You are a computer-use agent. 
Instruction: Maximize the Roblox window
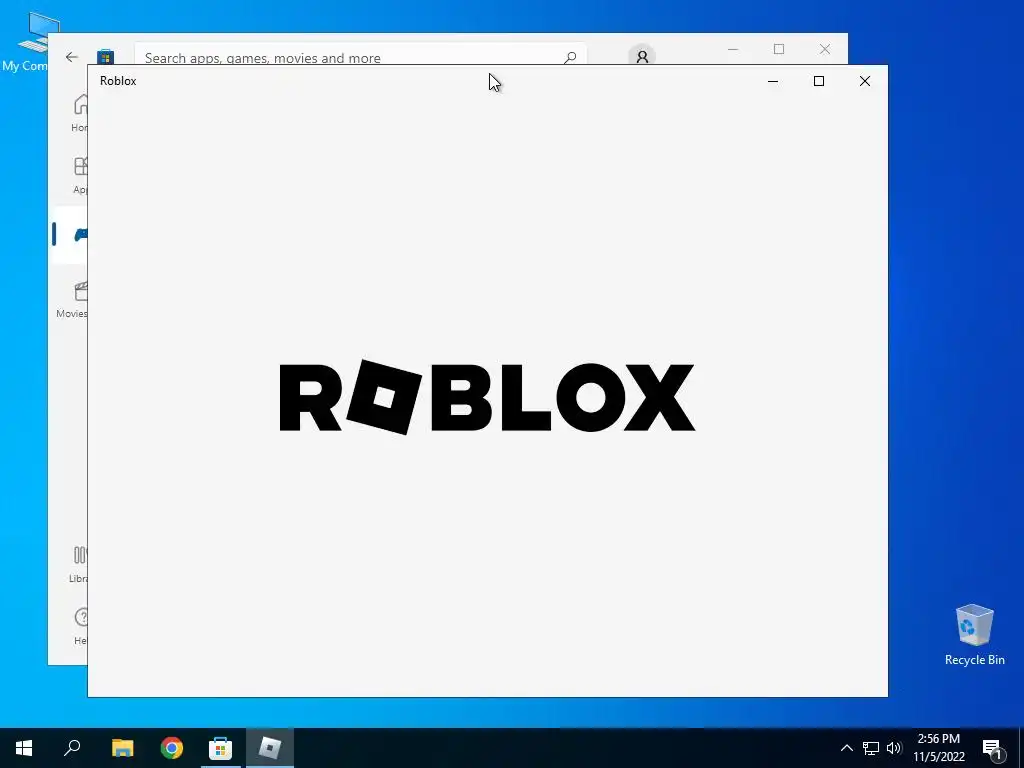819,81
